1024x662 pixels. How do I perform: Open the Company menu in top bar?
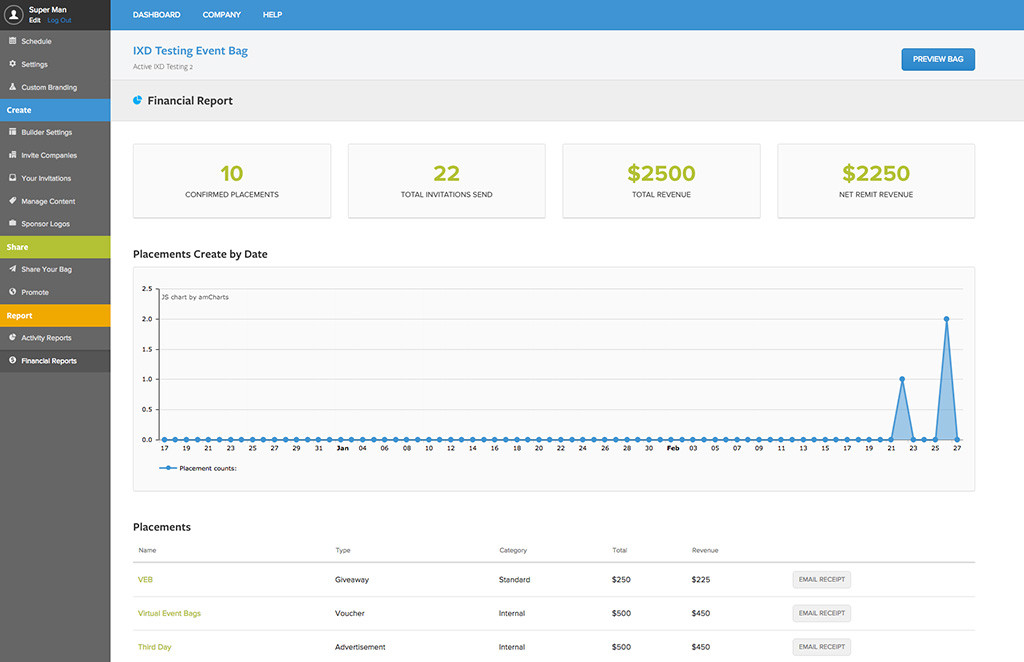pyautogui.click(x=221, y=14)
